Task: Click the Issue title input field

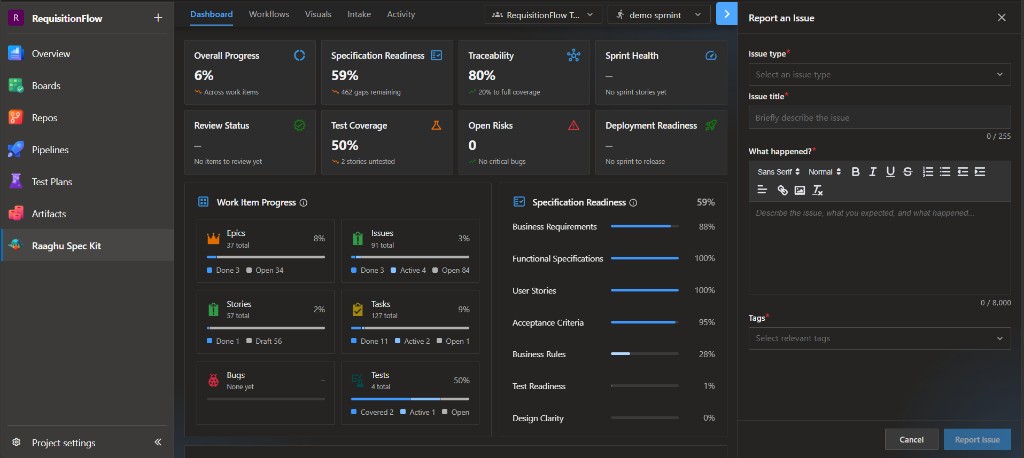Action: (879, 118)
